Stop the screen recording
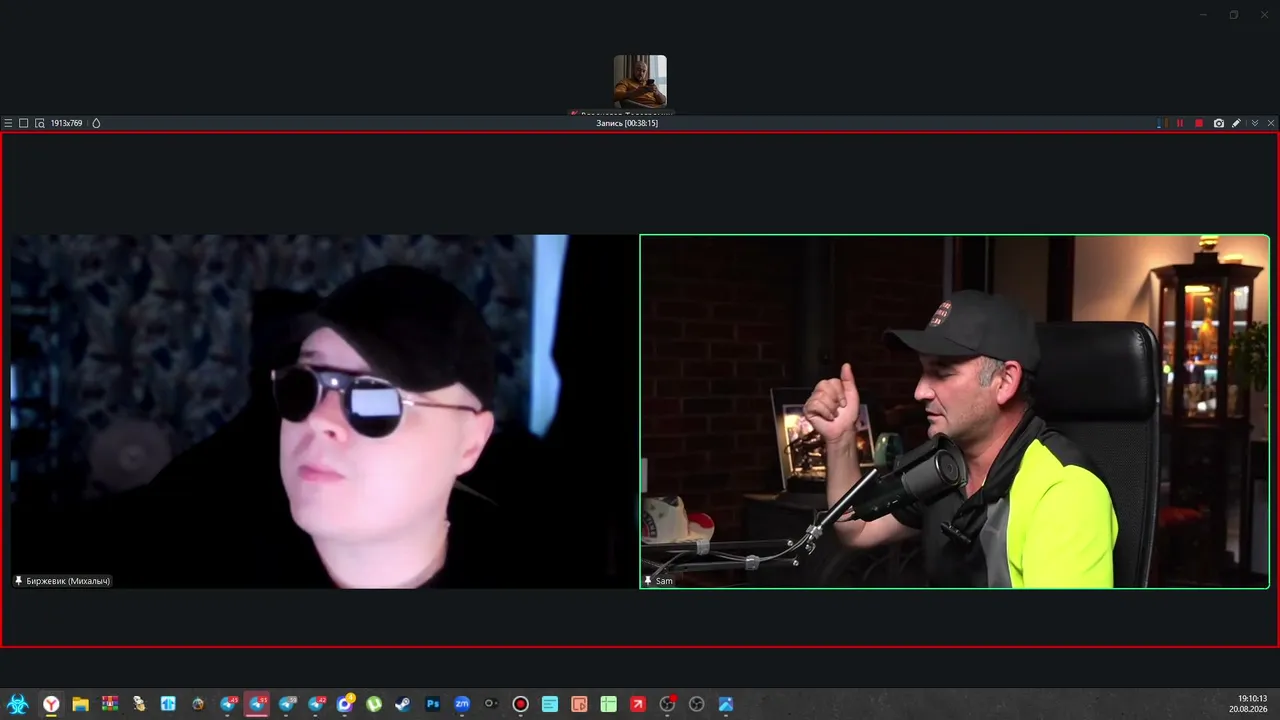1280x720 pixels. tap(1199, 123)
